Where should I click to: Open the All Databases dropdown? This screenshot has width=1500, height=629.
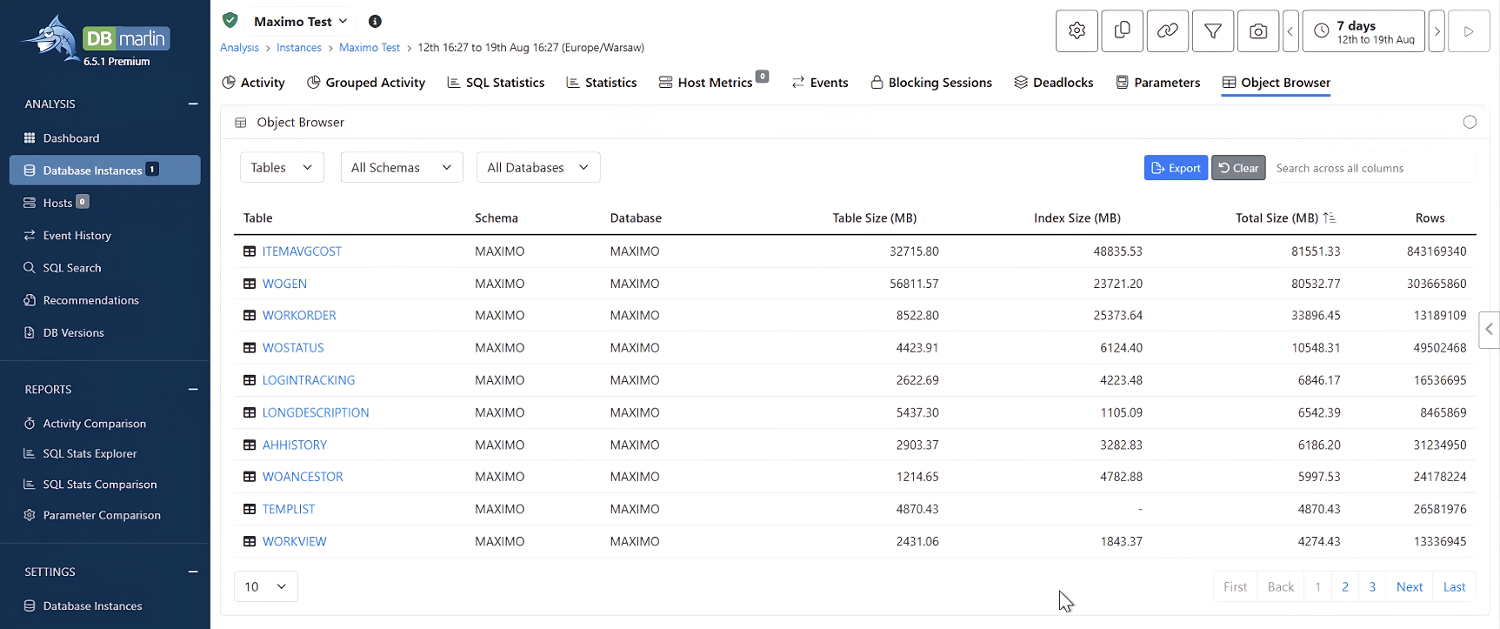coord(538,167)
